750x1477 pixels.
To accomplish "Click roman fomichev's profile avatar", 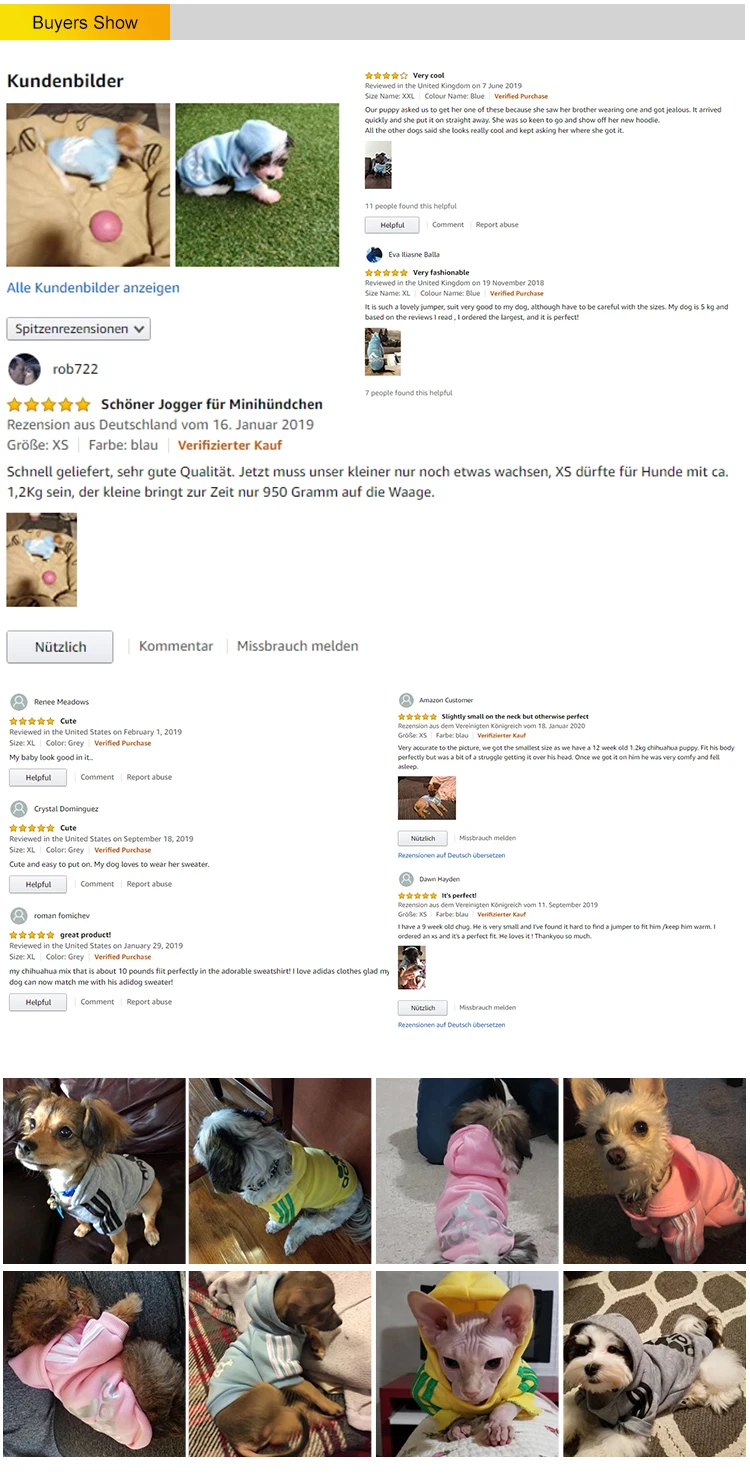I will click(18, 916).
